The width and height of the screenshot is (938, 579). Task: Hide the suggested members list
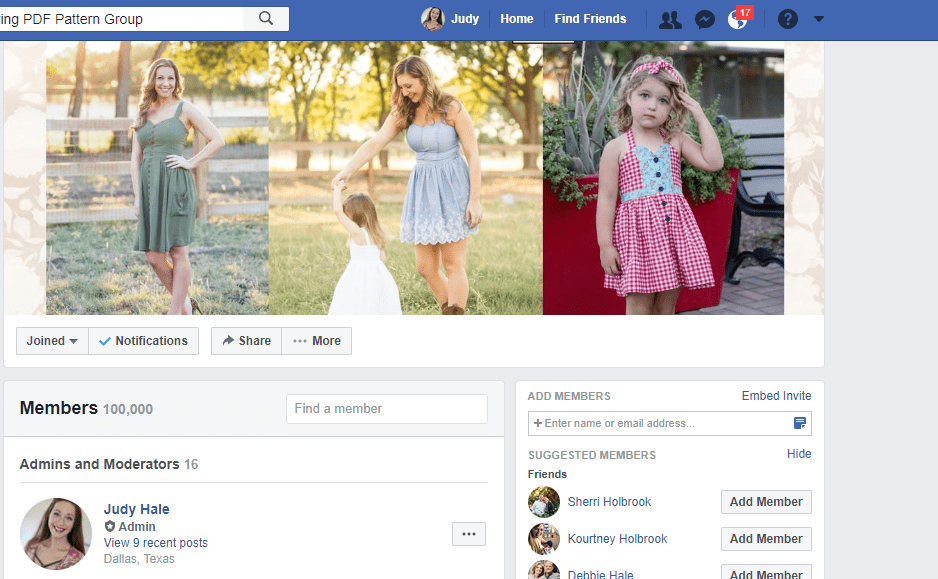[799, 454]
